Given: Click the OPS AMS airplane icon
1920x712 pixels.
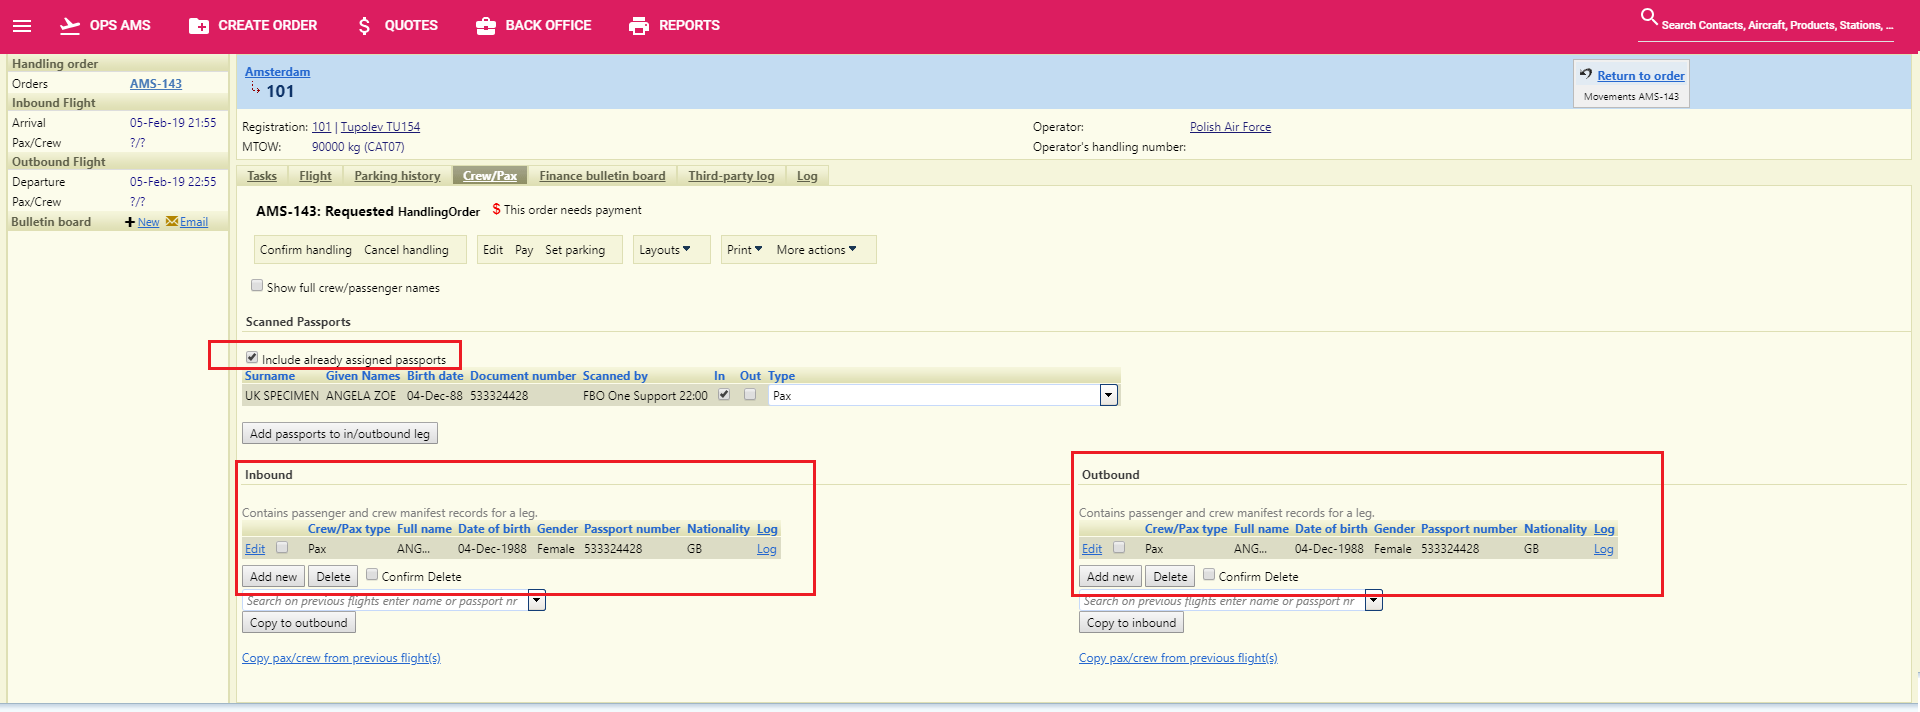Looking at the screenshot, I should click(x=70, y=26).
